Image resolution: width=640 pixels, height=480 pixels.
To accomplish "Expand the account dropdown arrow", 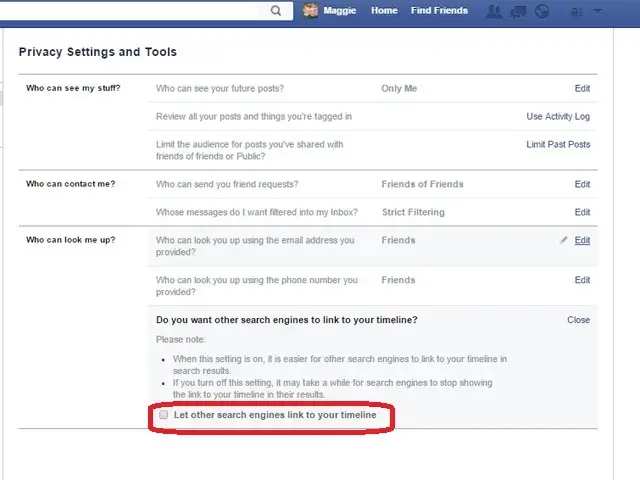I will pyautogui.click(x=598, y=12).
